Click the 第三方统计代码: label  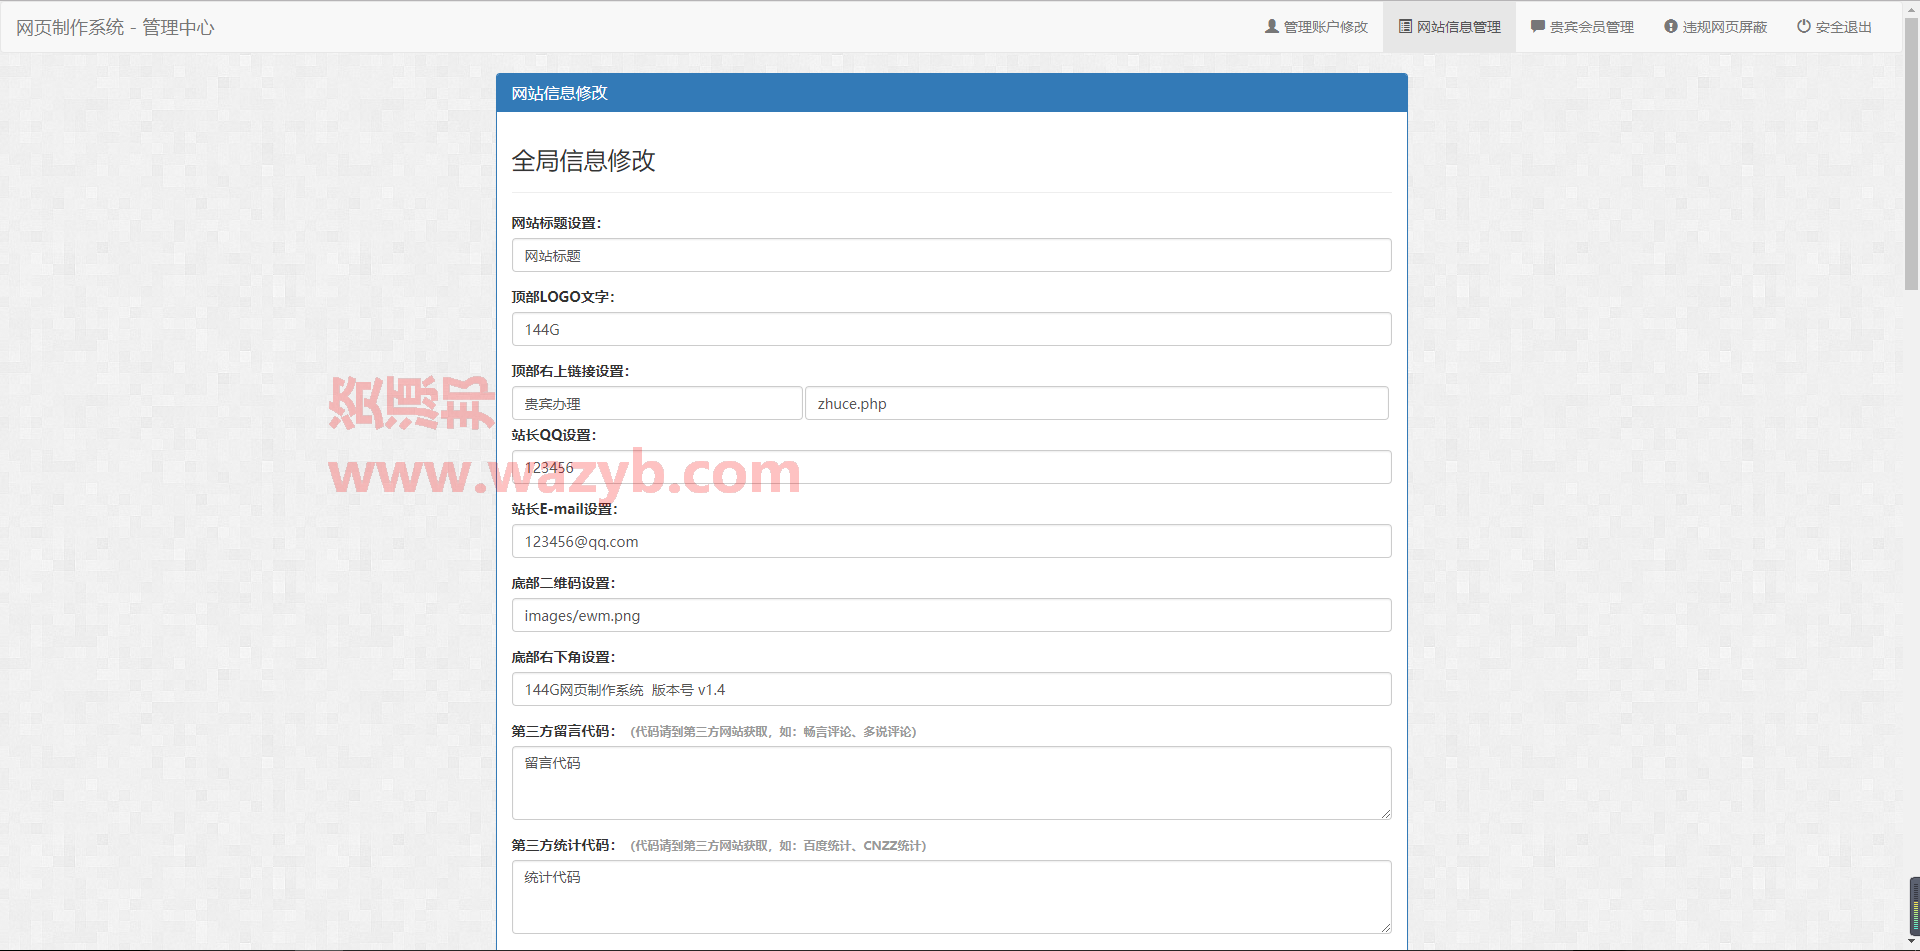tap(563, 845)
